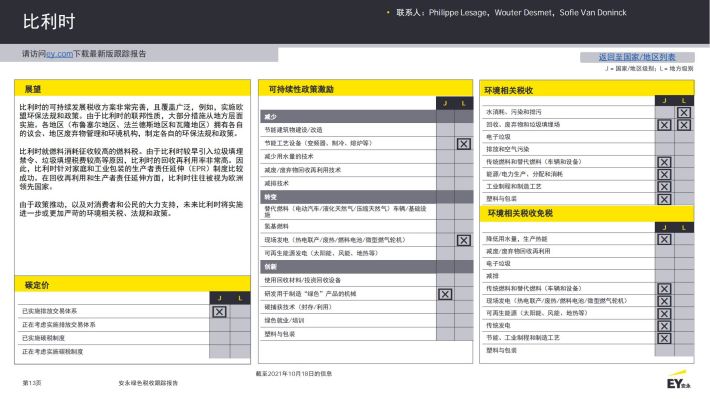Toggle L checkbox for 水消耗、污染和排污
Viewport: 710px width, 399px height.
pos(684,112)
